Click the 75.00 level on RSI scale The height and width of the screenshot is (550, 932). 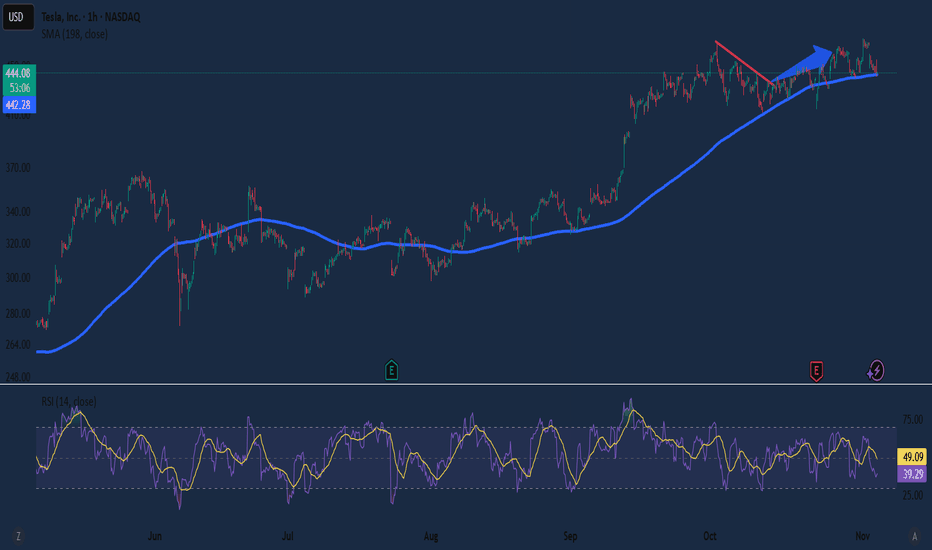(912, 420)
